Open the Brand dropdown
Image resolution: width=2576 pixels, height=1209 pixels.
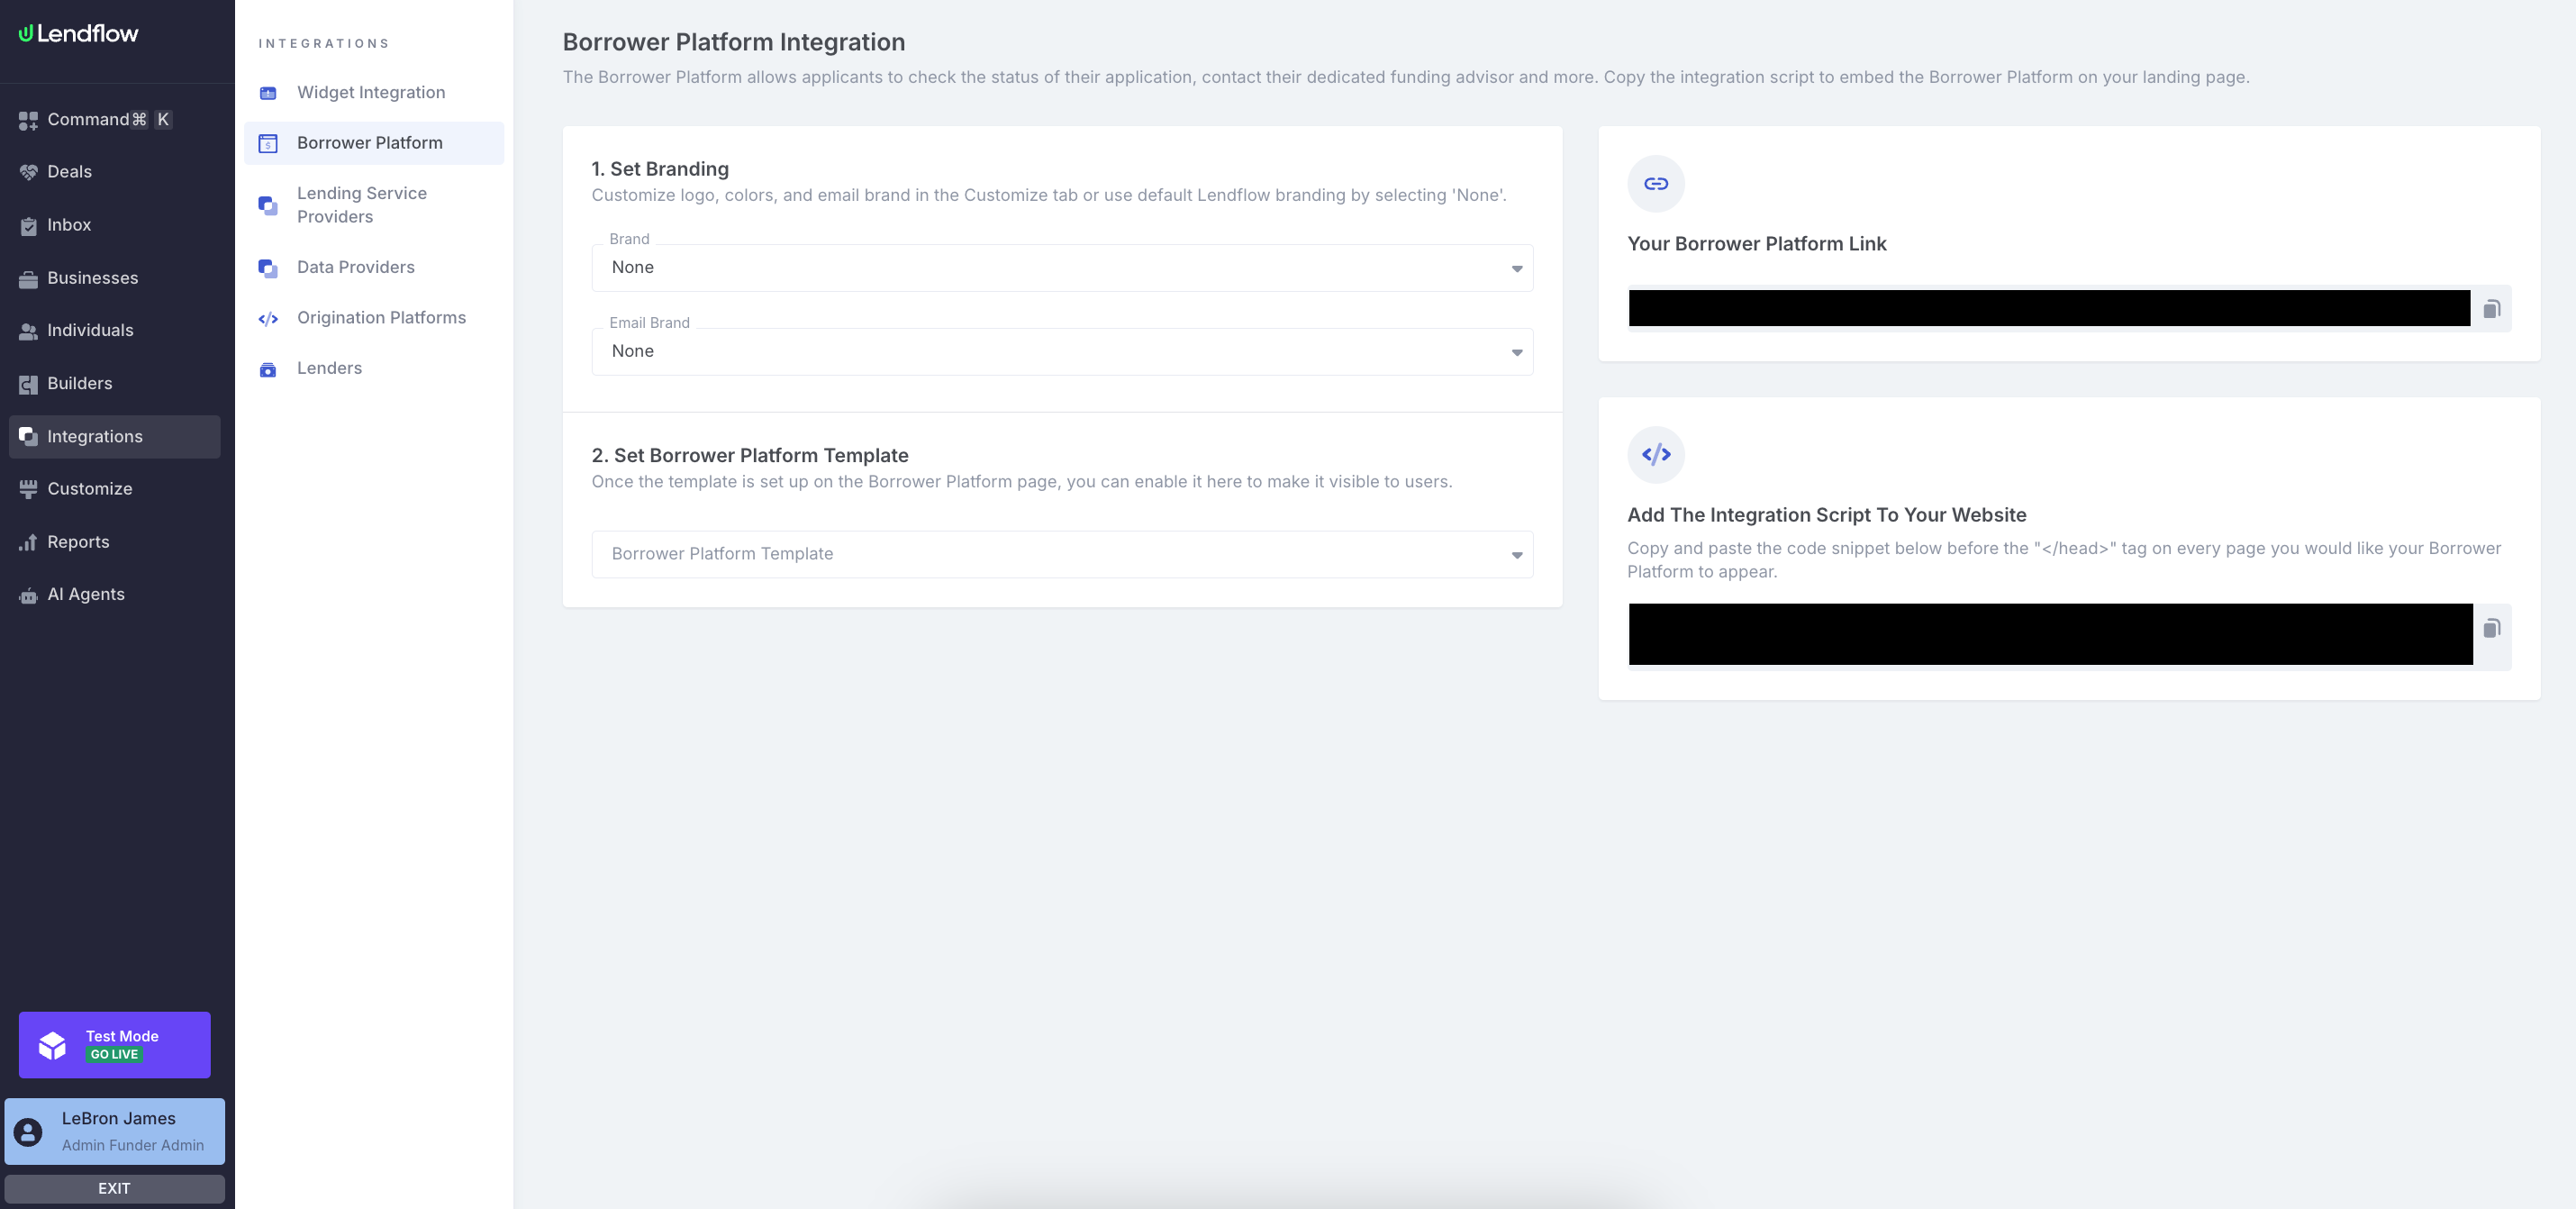point(1062,268)
